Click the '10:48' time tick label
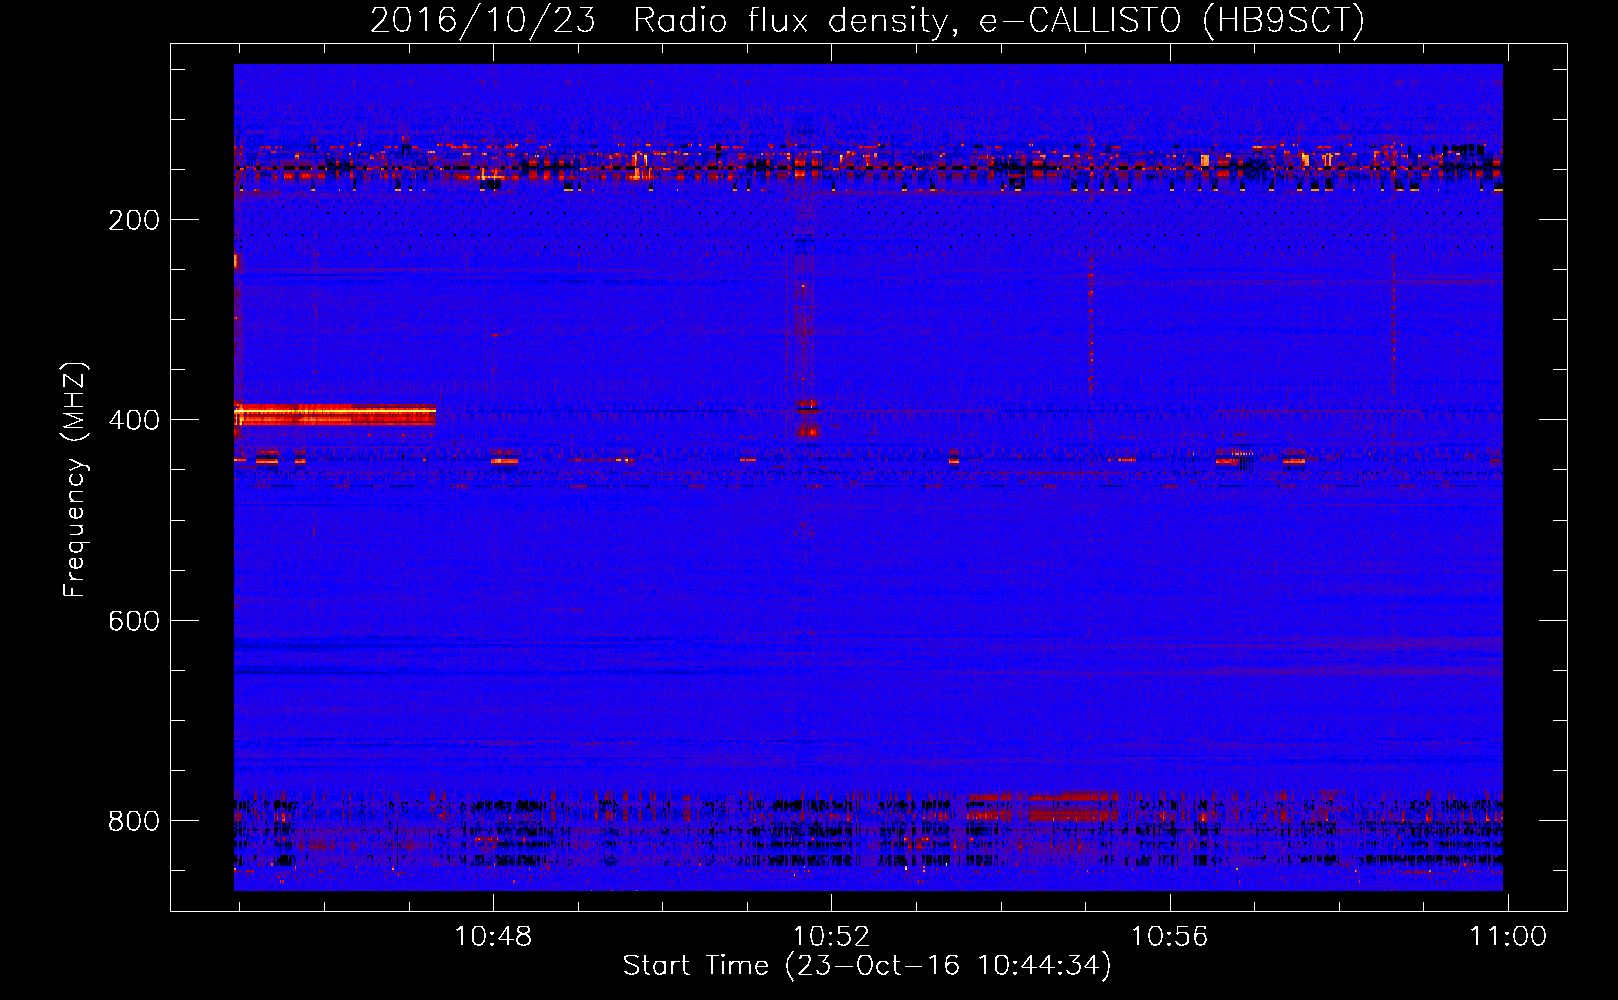Screen dimensions: 1618x1000 point(493,937)
